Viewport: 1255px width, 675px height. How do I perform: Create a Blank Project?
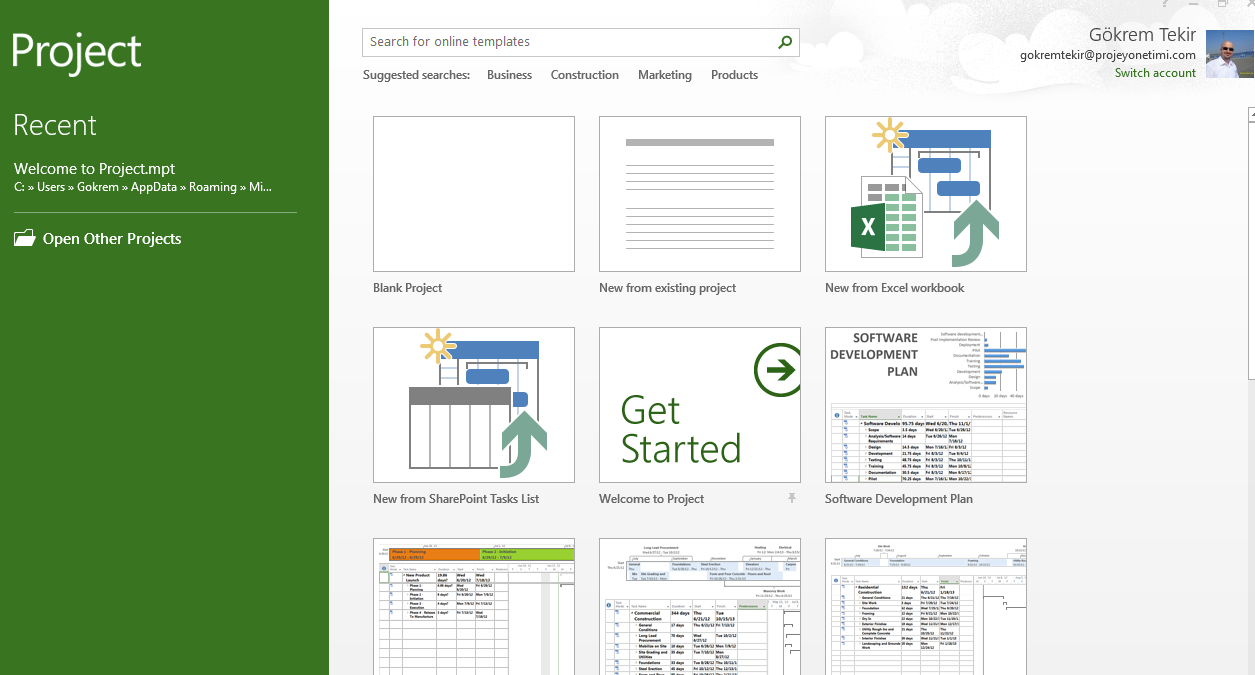(473, 194)
